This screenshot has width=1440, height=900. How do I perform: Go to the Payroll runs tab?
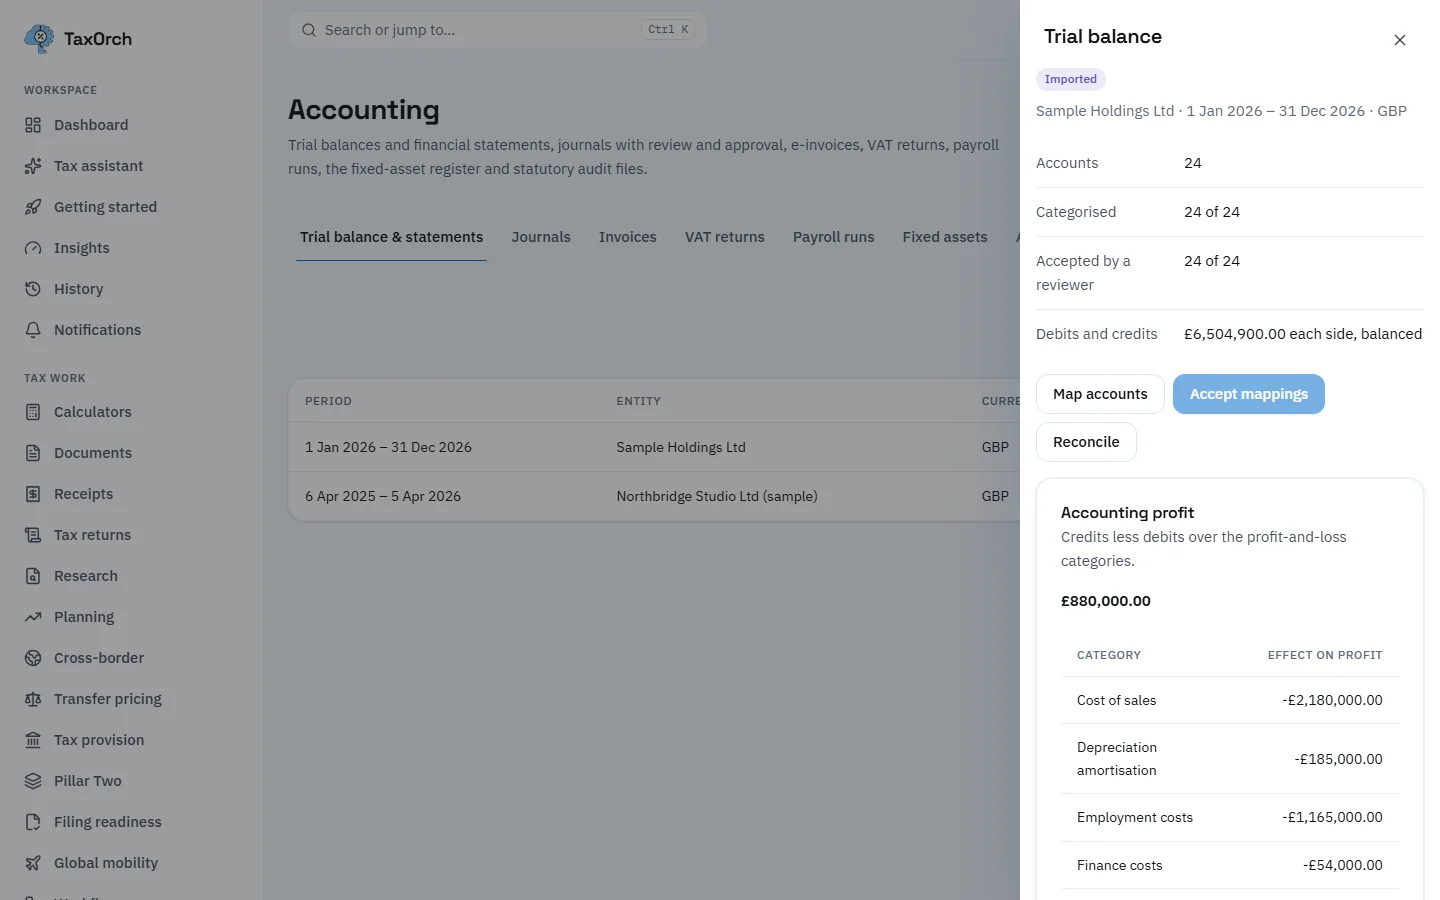pos(834,237)
